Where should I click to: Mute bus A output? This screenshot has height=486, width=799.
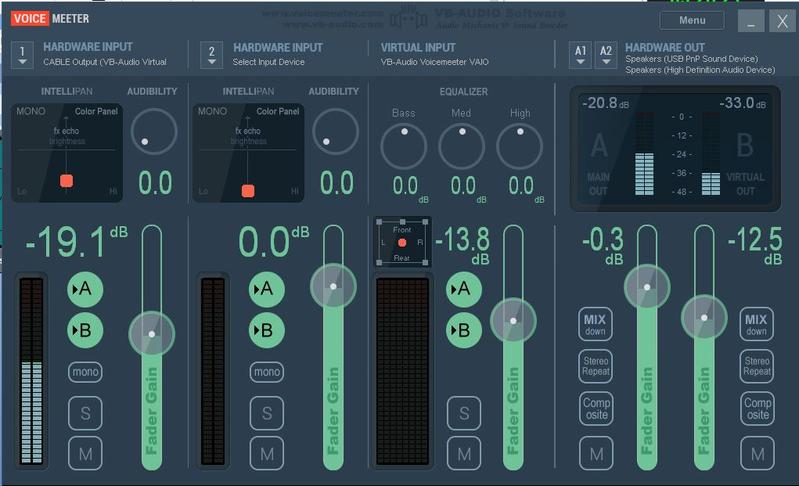[x=596, y=453]
